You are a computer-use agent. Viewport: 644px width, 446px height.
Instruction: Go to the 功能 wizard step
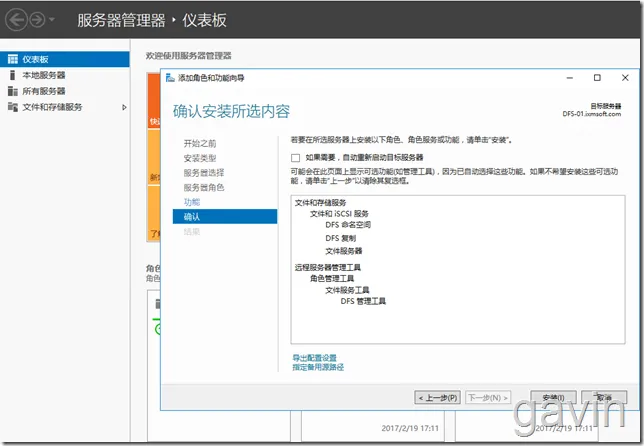[192, 202]
